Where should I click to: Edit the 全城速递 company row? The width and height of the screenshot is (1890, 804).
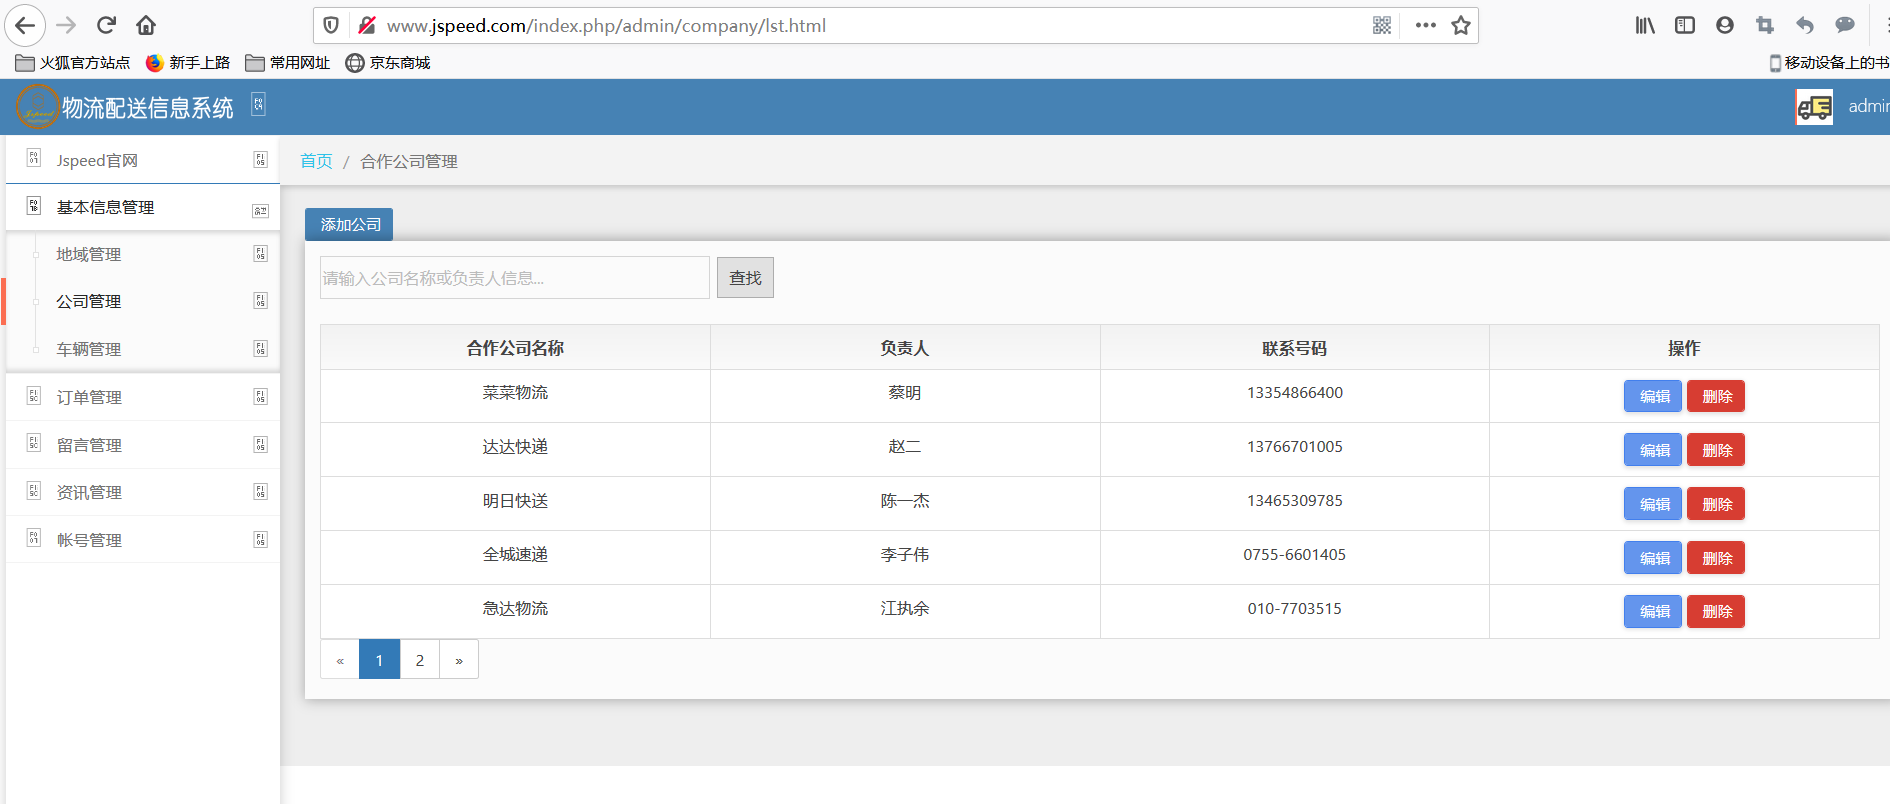pos(1653,559)
